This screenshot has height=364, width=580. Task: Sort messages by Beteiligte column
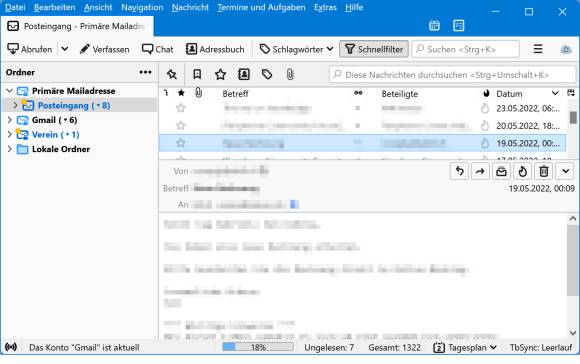coord(399,94)
